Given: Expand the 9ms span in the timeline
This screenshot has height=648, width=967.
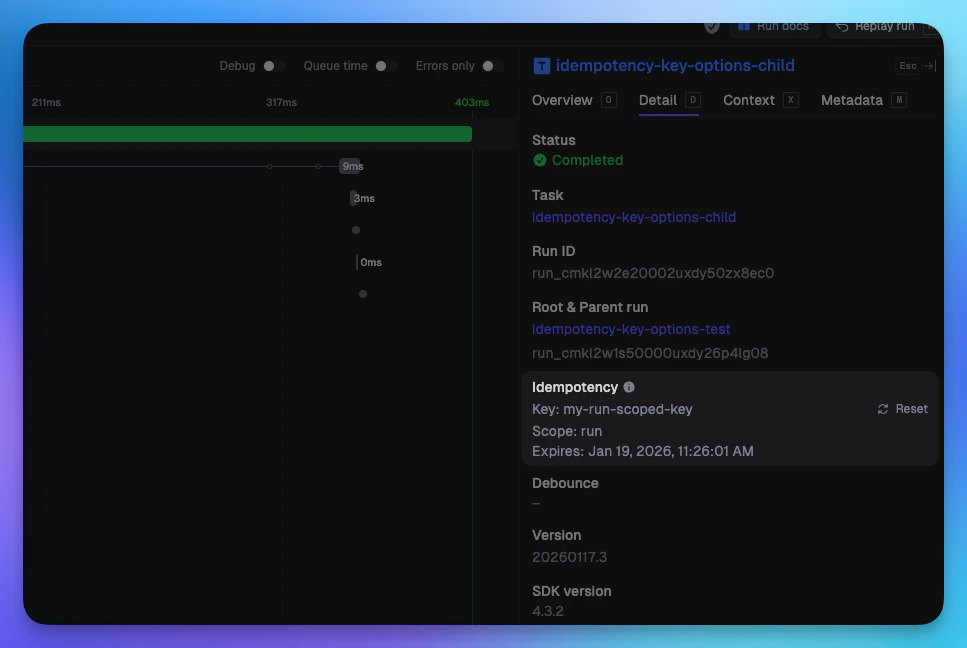Looking at the screenshot, I should point(352,166).
